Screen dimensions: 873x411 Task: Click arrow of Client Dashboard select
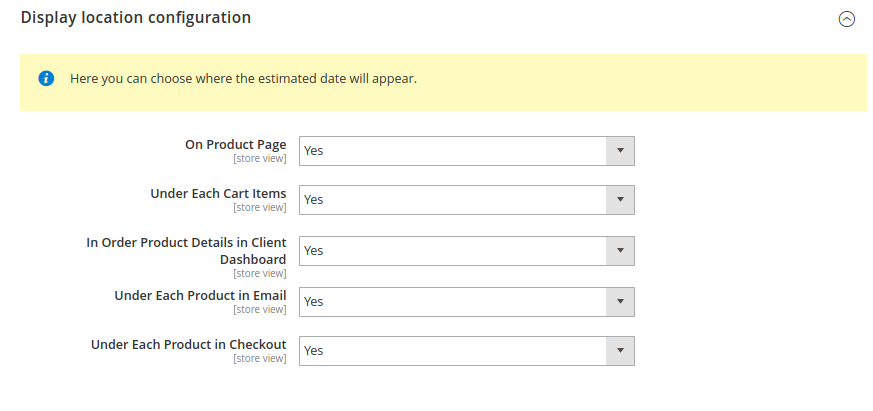(x=620, y=251)
